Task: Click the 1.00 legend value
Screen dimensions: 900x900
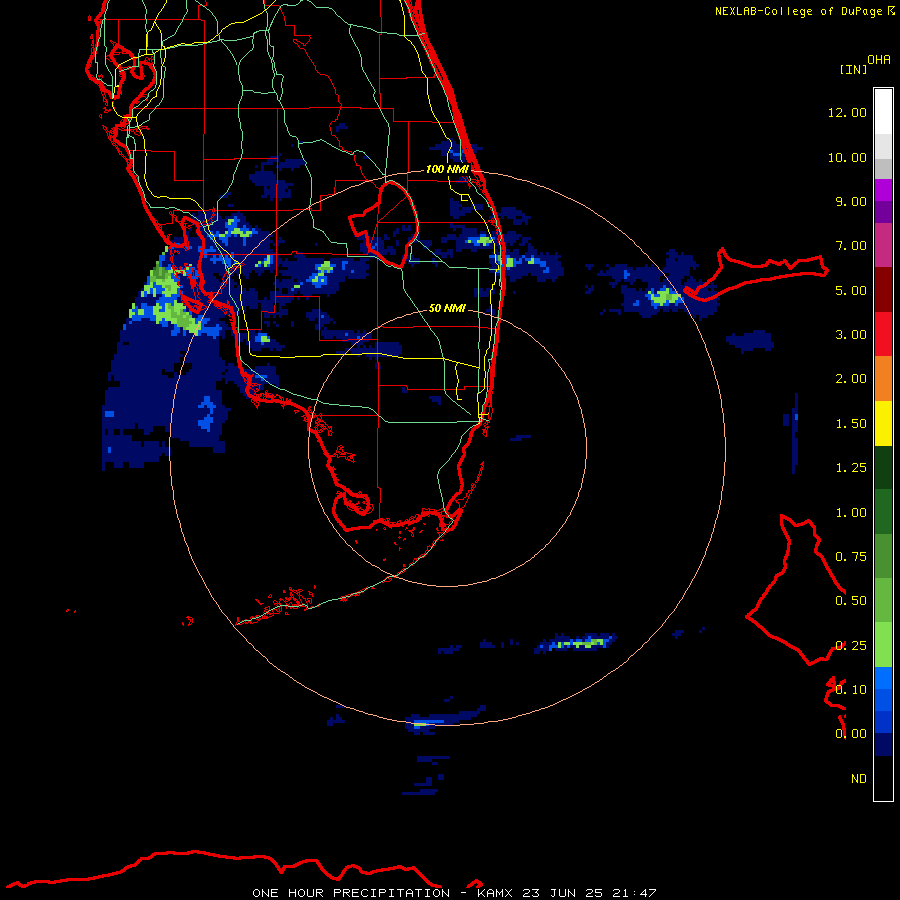Action: click(x=851, y=513)
